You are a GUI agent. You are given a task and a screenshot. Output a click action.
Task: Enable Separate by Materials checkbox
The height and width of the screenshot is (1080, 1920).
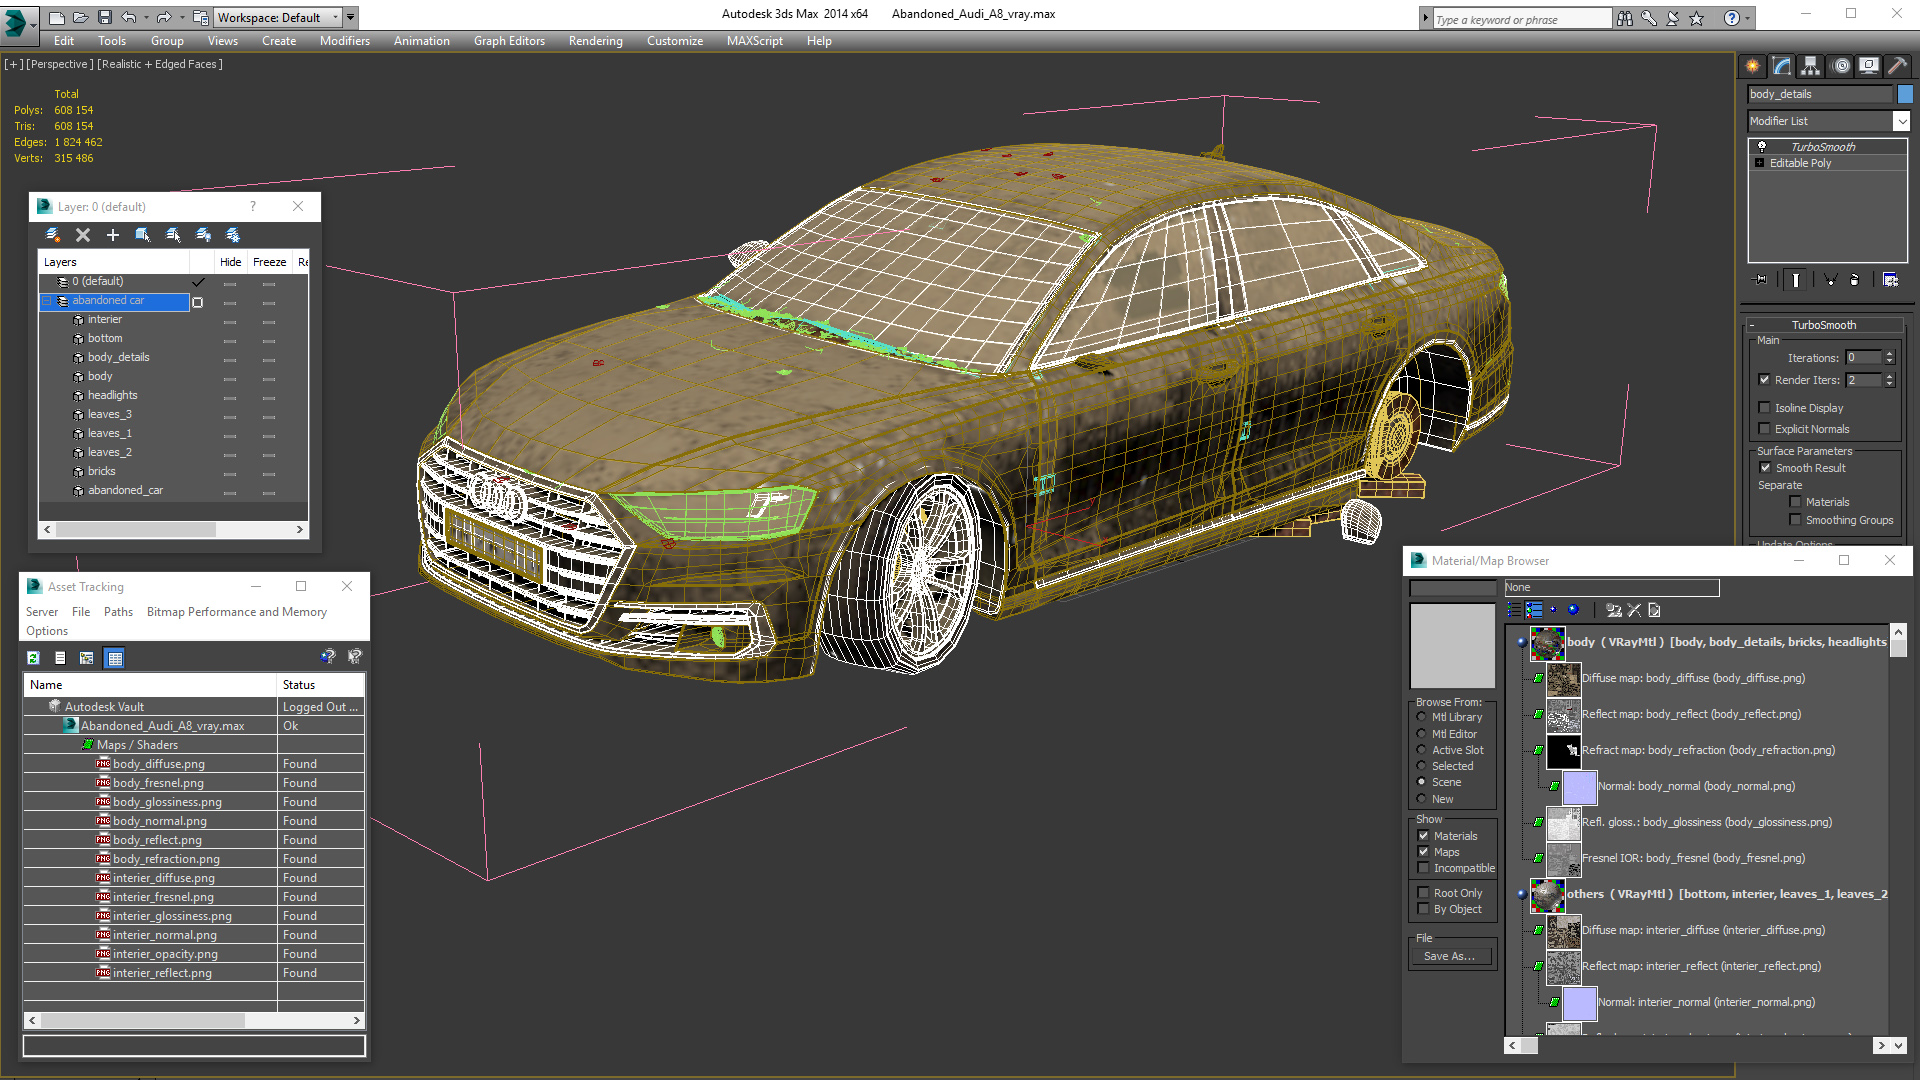[1796, 502]
